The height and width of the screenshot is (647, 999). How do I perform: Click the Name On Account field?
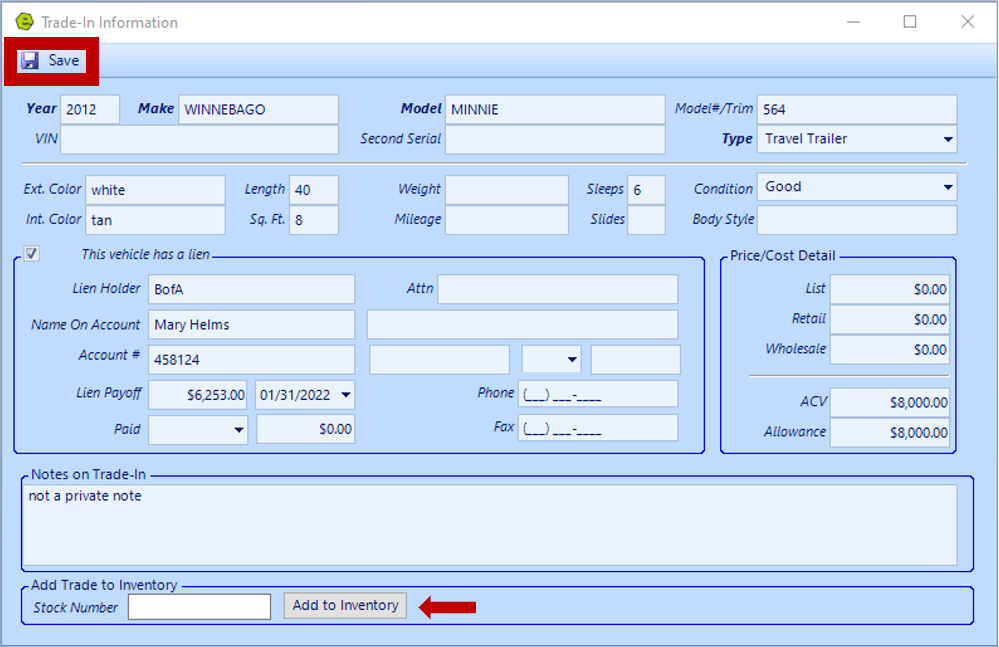(252, 325)
